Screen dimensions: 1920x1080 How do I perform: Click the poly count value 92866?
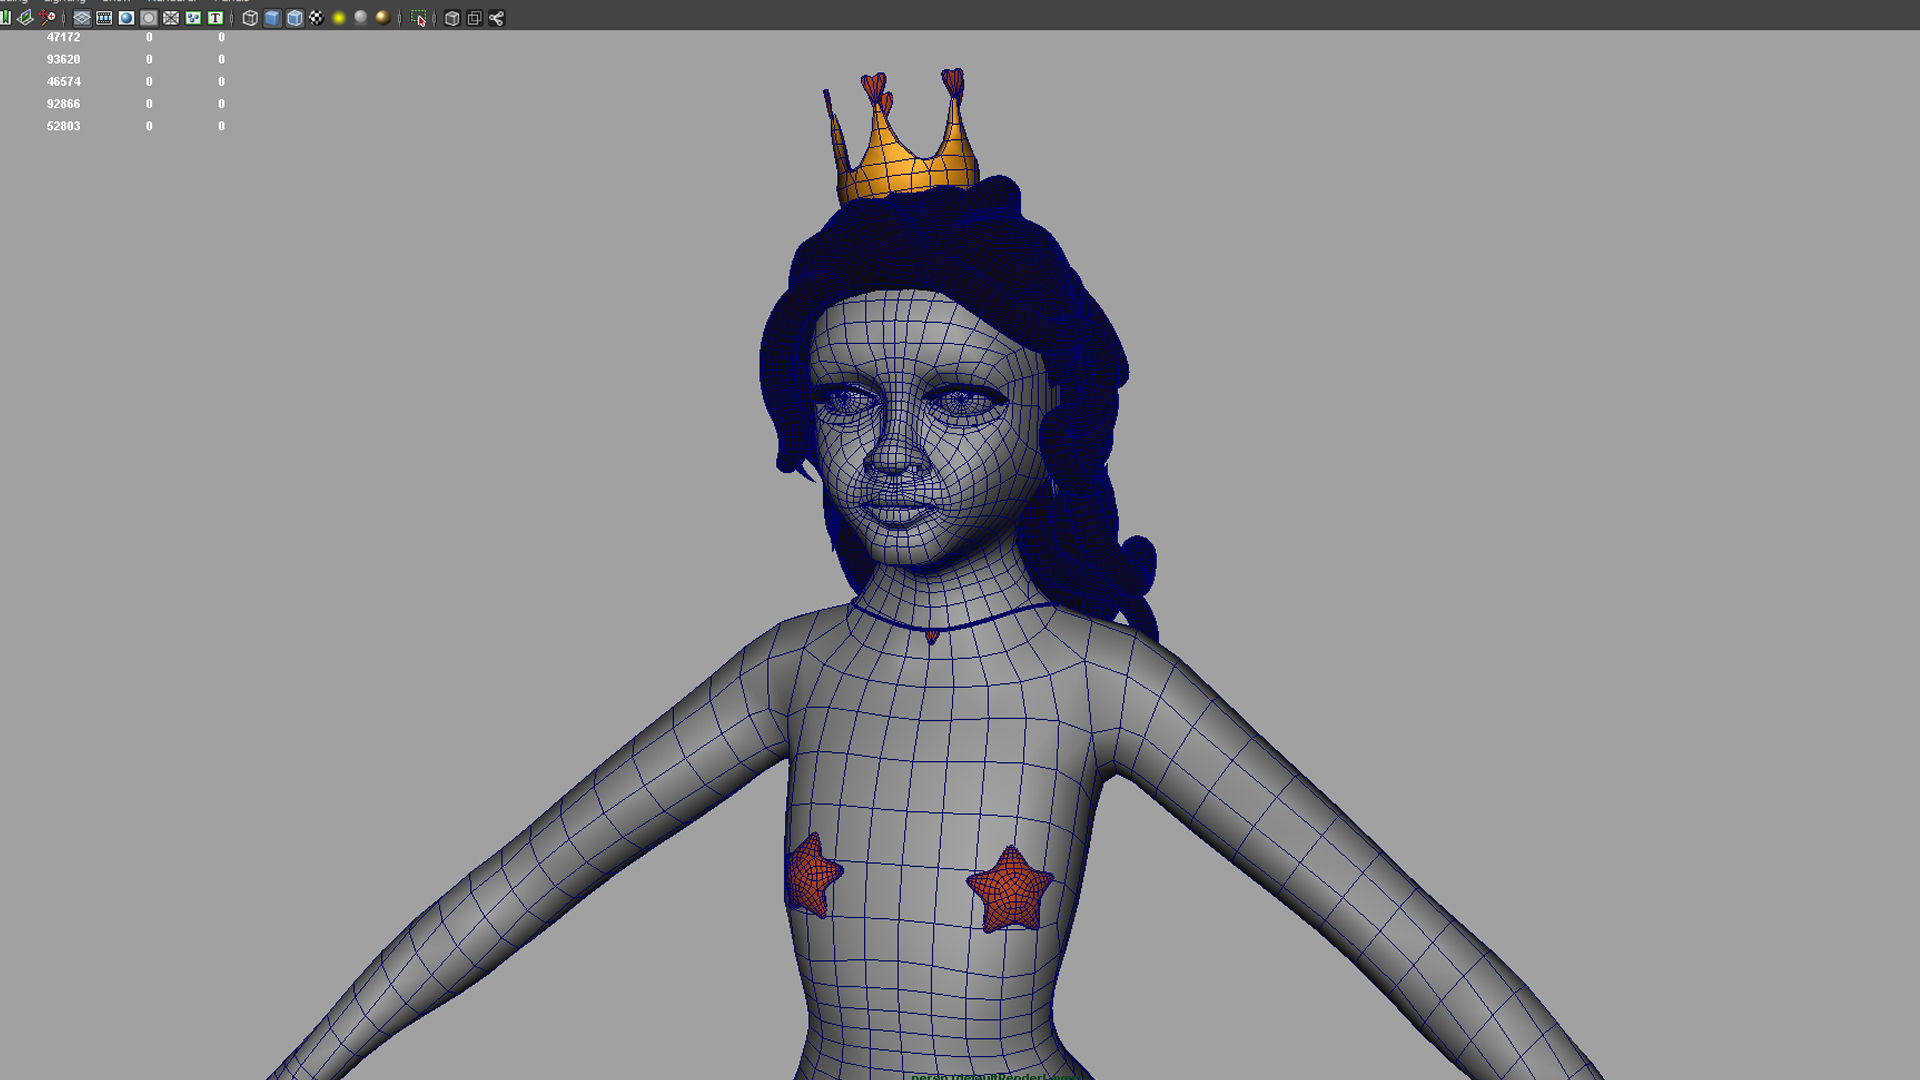coord(63,104)
